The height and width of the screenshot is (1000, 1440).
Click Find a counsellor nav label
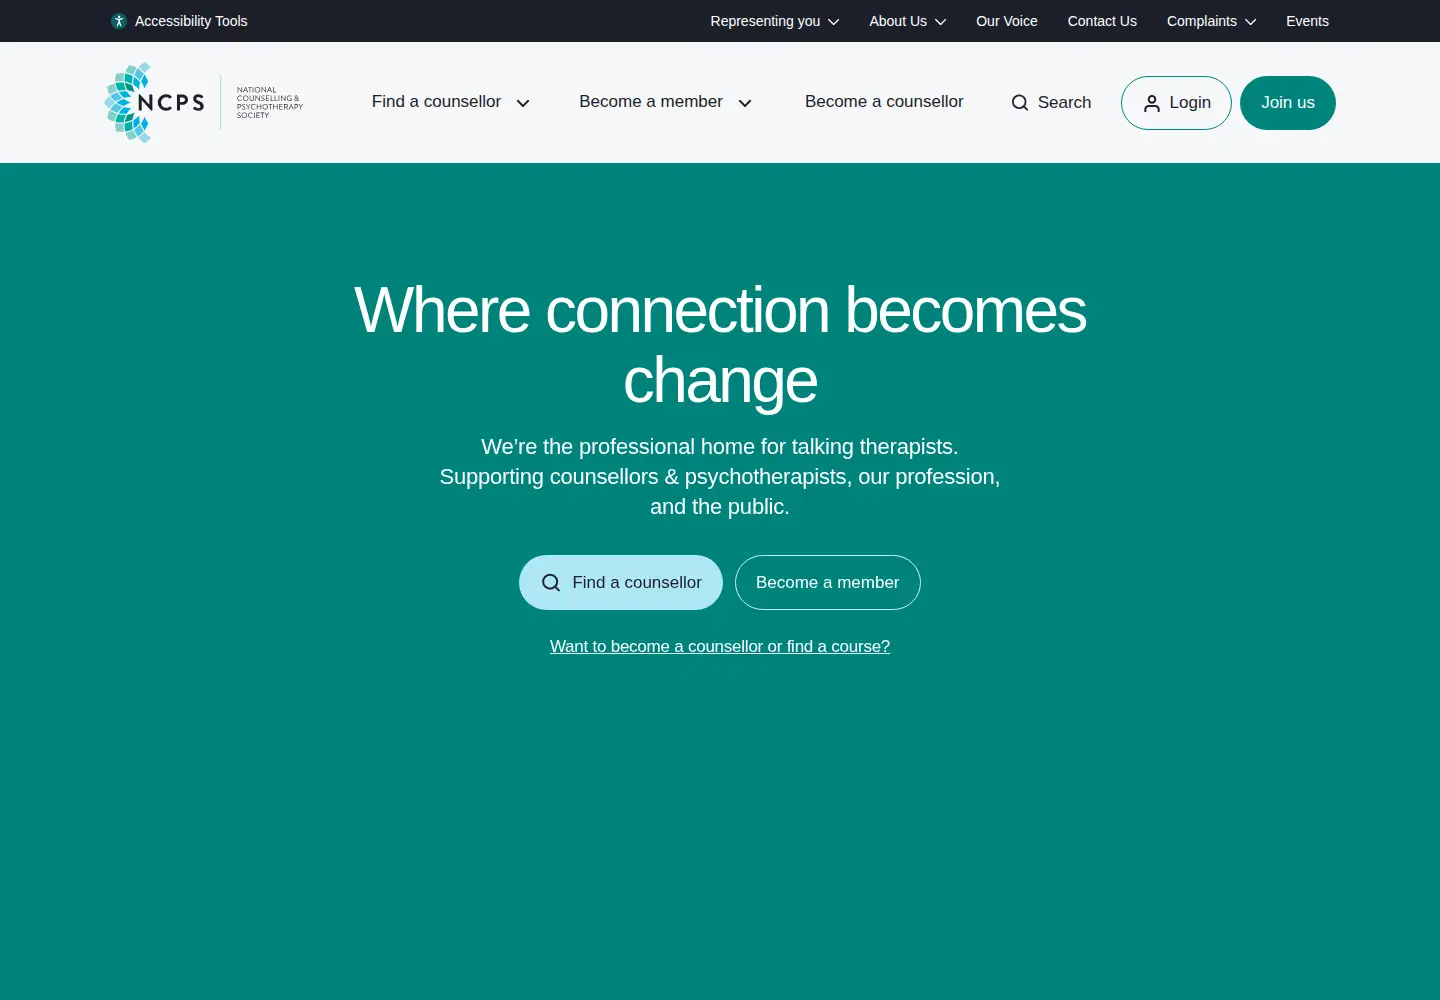[x=436, y=102]
